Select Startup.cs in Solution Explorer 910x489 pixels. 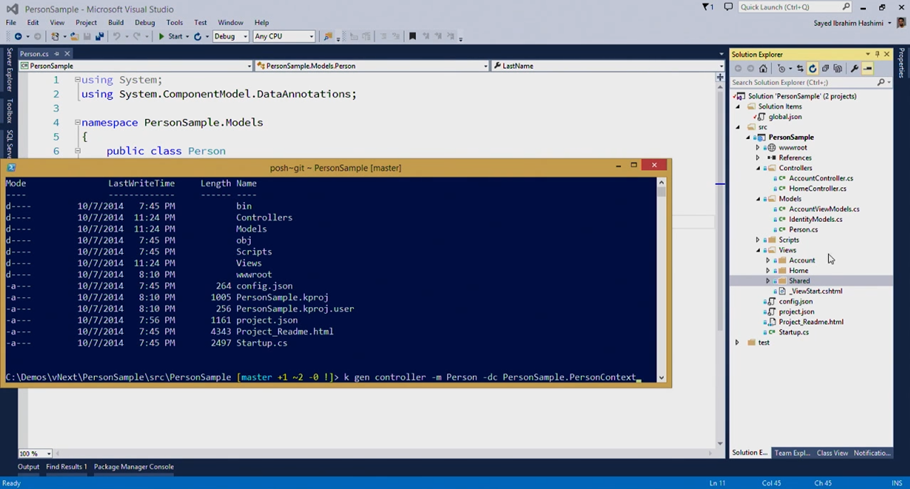793,332
